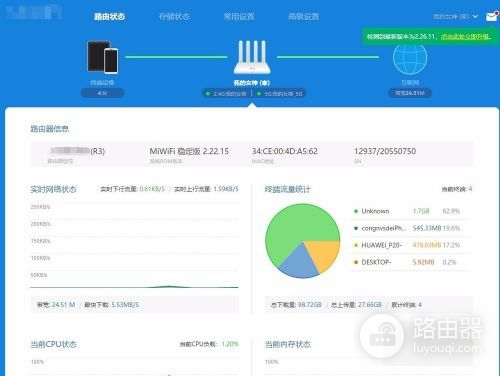Click the router device icon

(252, 57)
